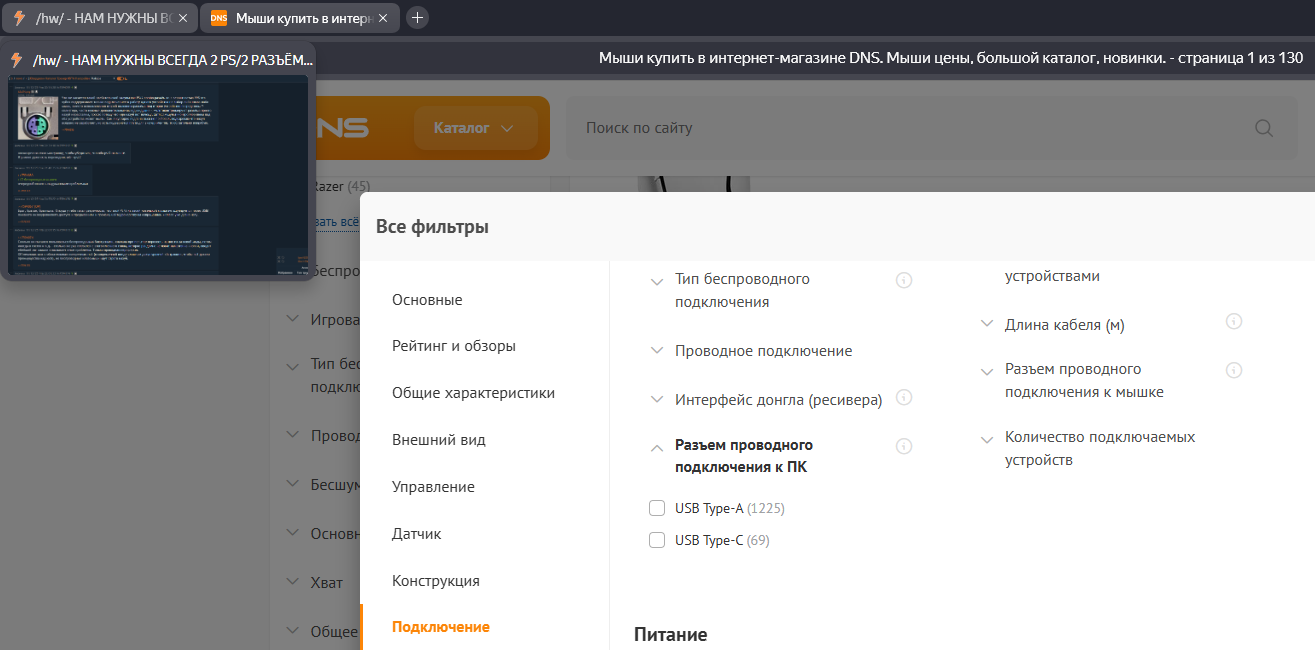Image resolution: width=1315 pixels, height=650 pixels.
Task: Click the /hw/ tab preview thumbnail
Action: pyautogui.click(x=158, y=174)
